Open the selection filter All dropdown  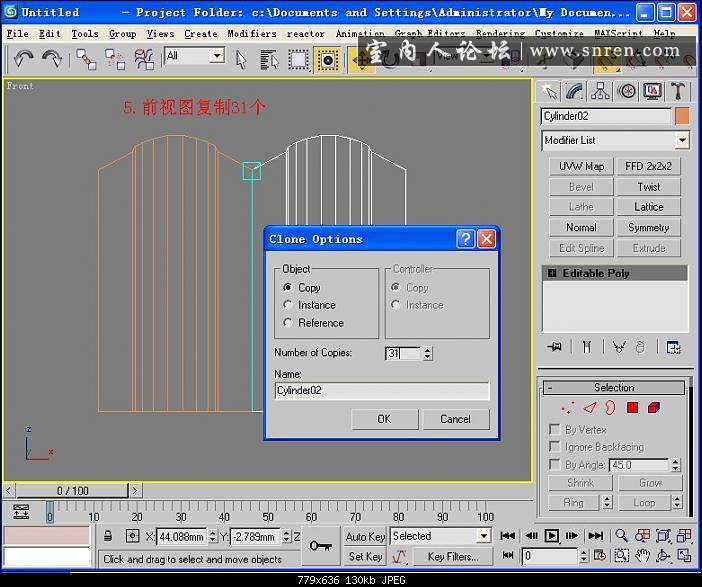pos(217,56)
